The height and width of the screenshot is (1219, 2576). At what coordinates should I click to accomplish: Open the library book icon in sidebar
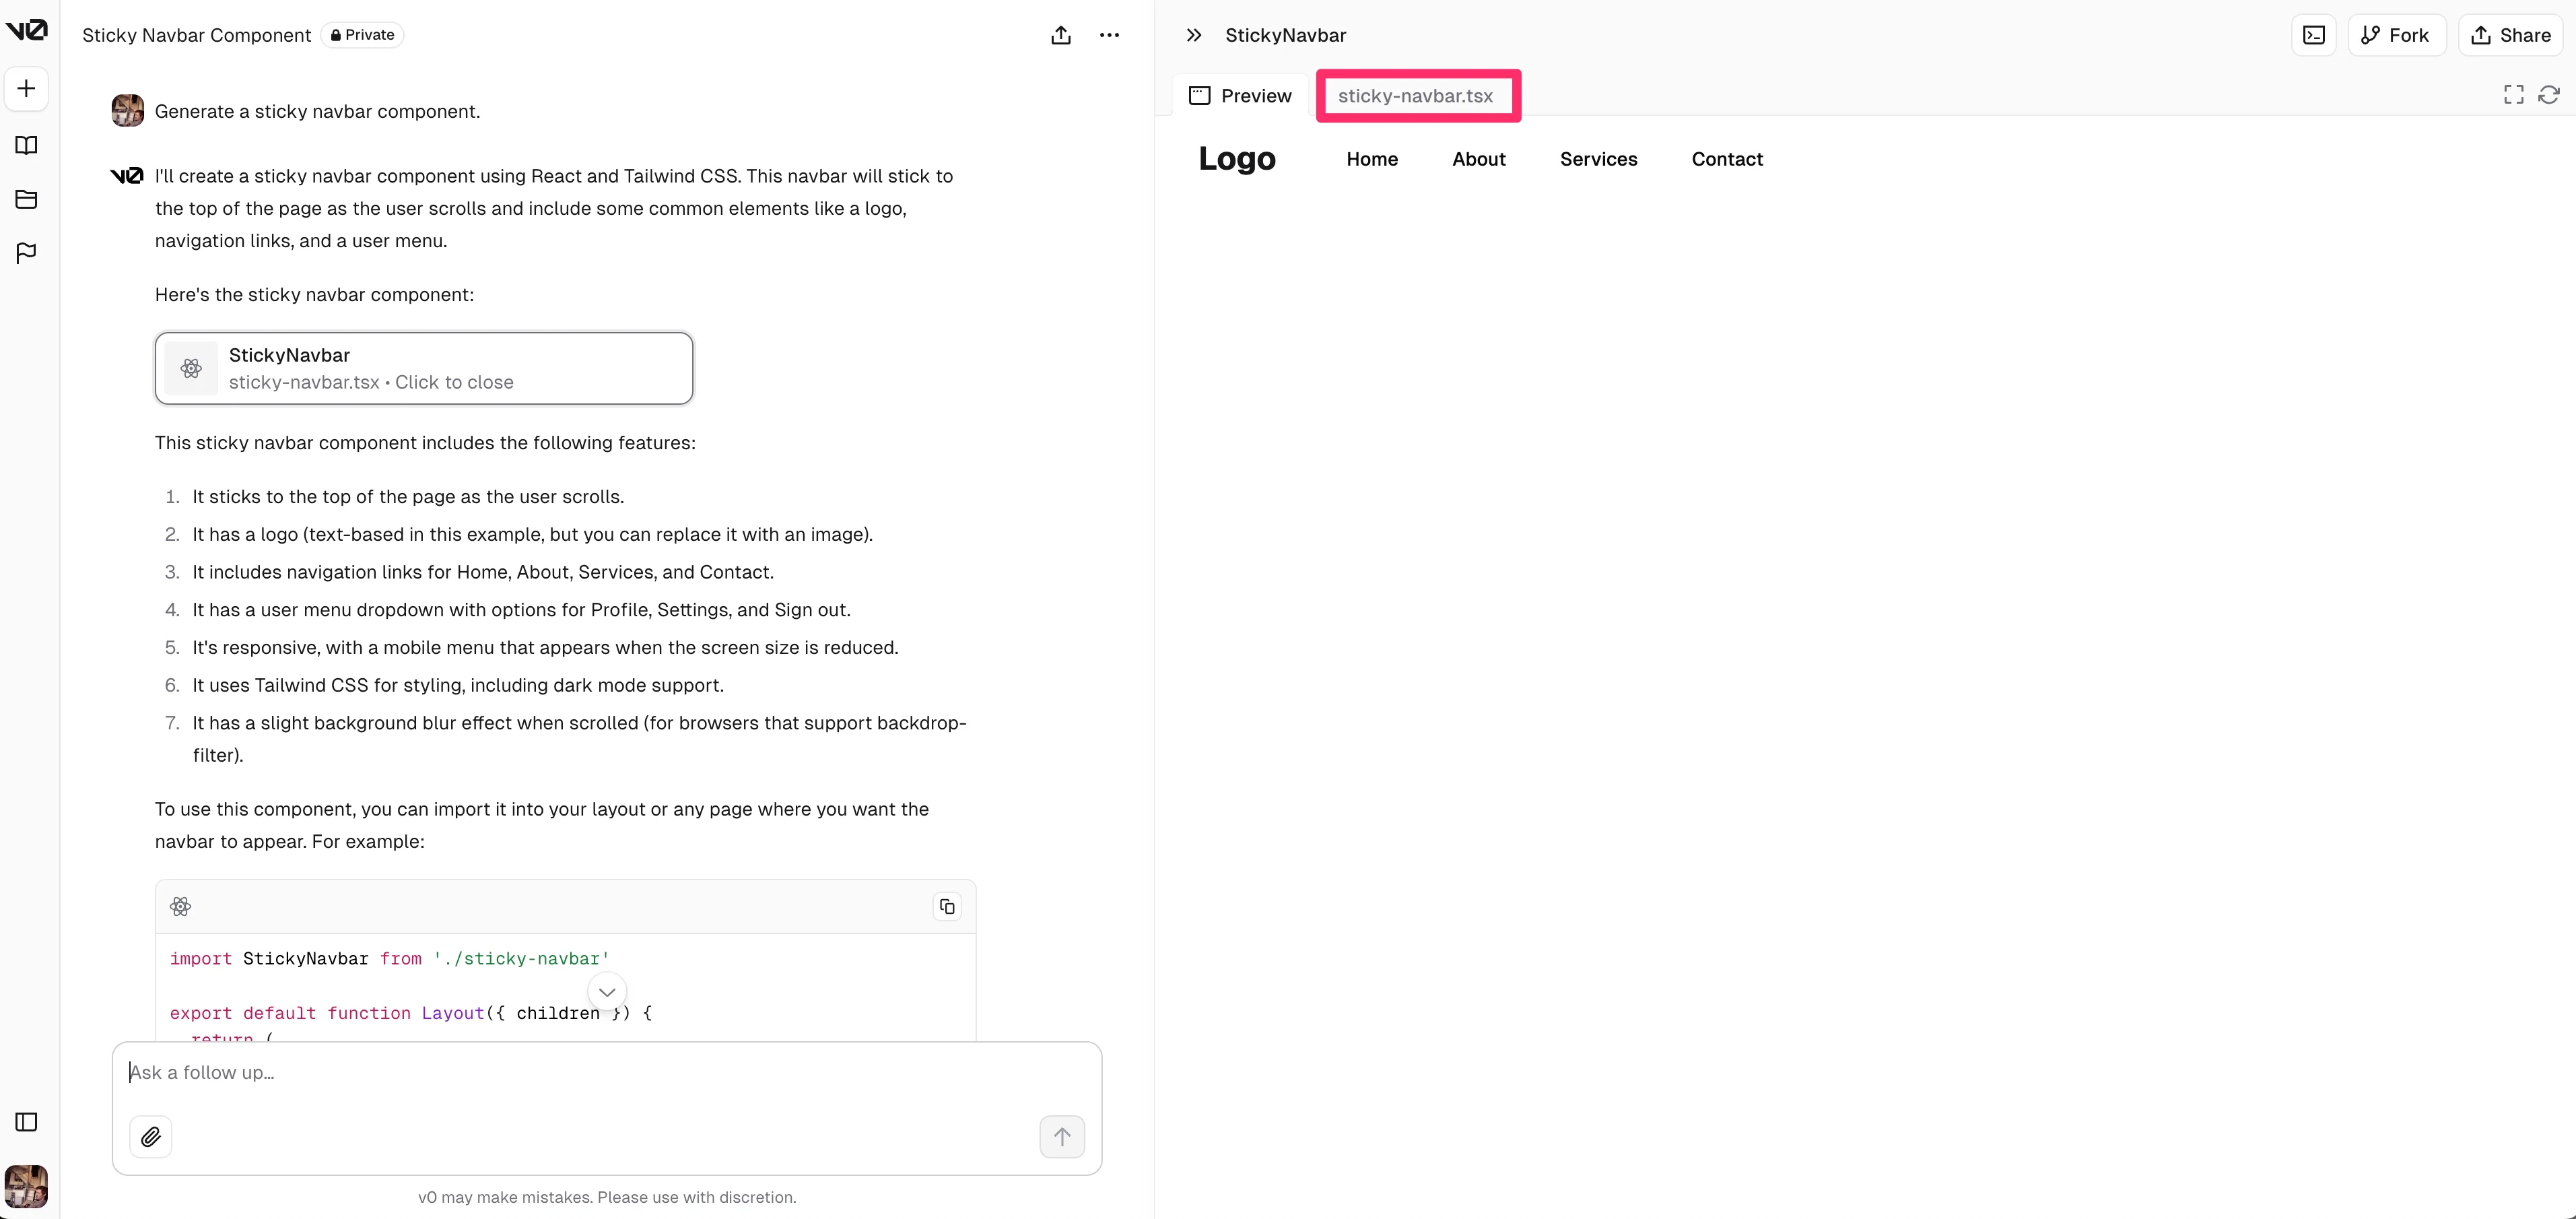[27, 146]
